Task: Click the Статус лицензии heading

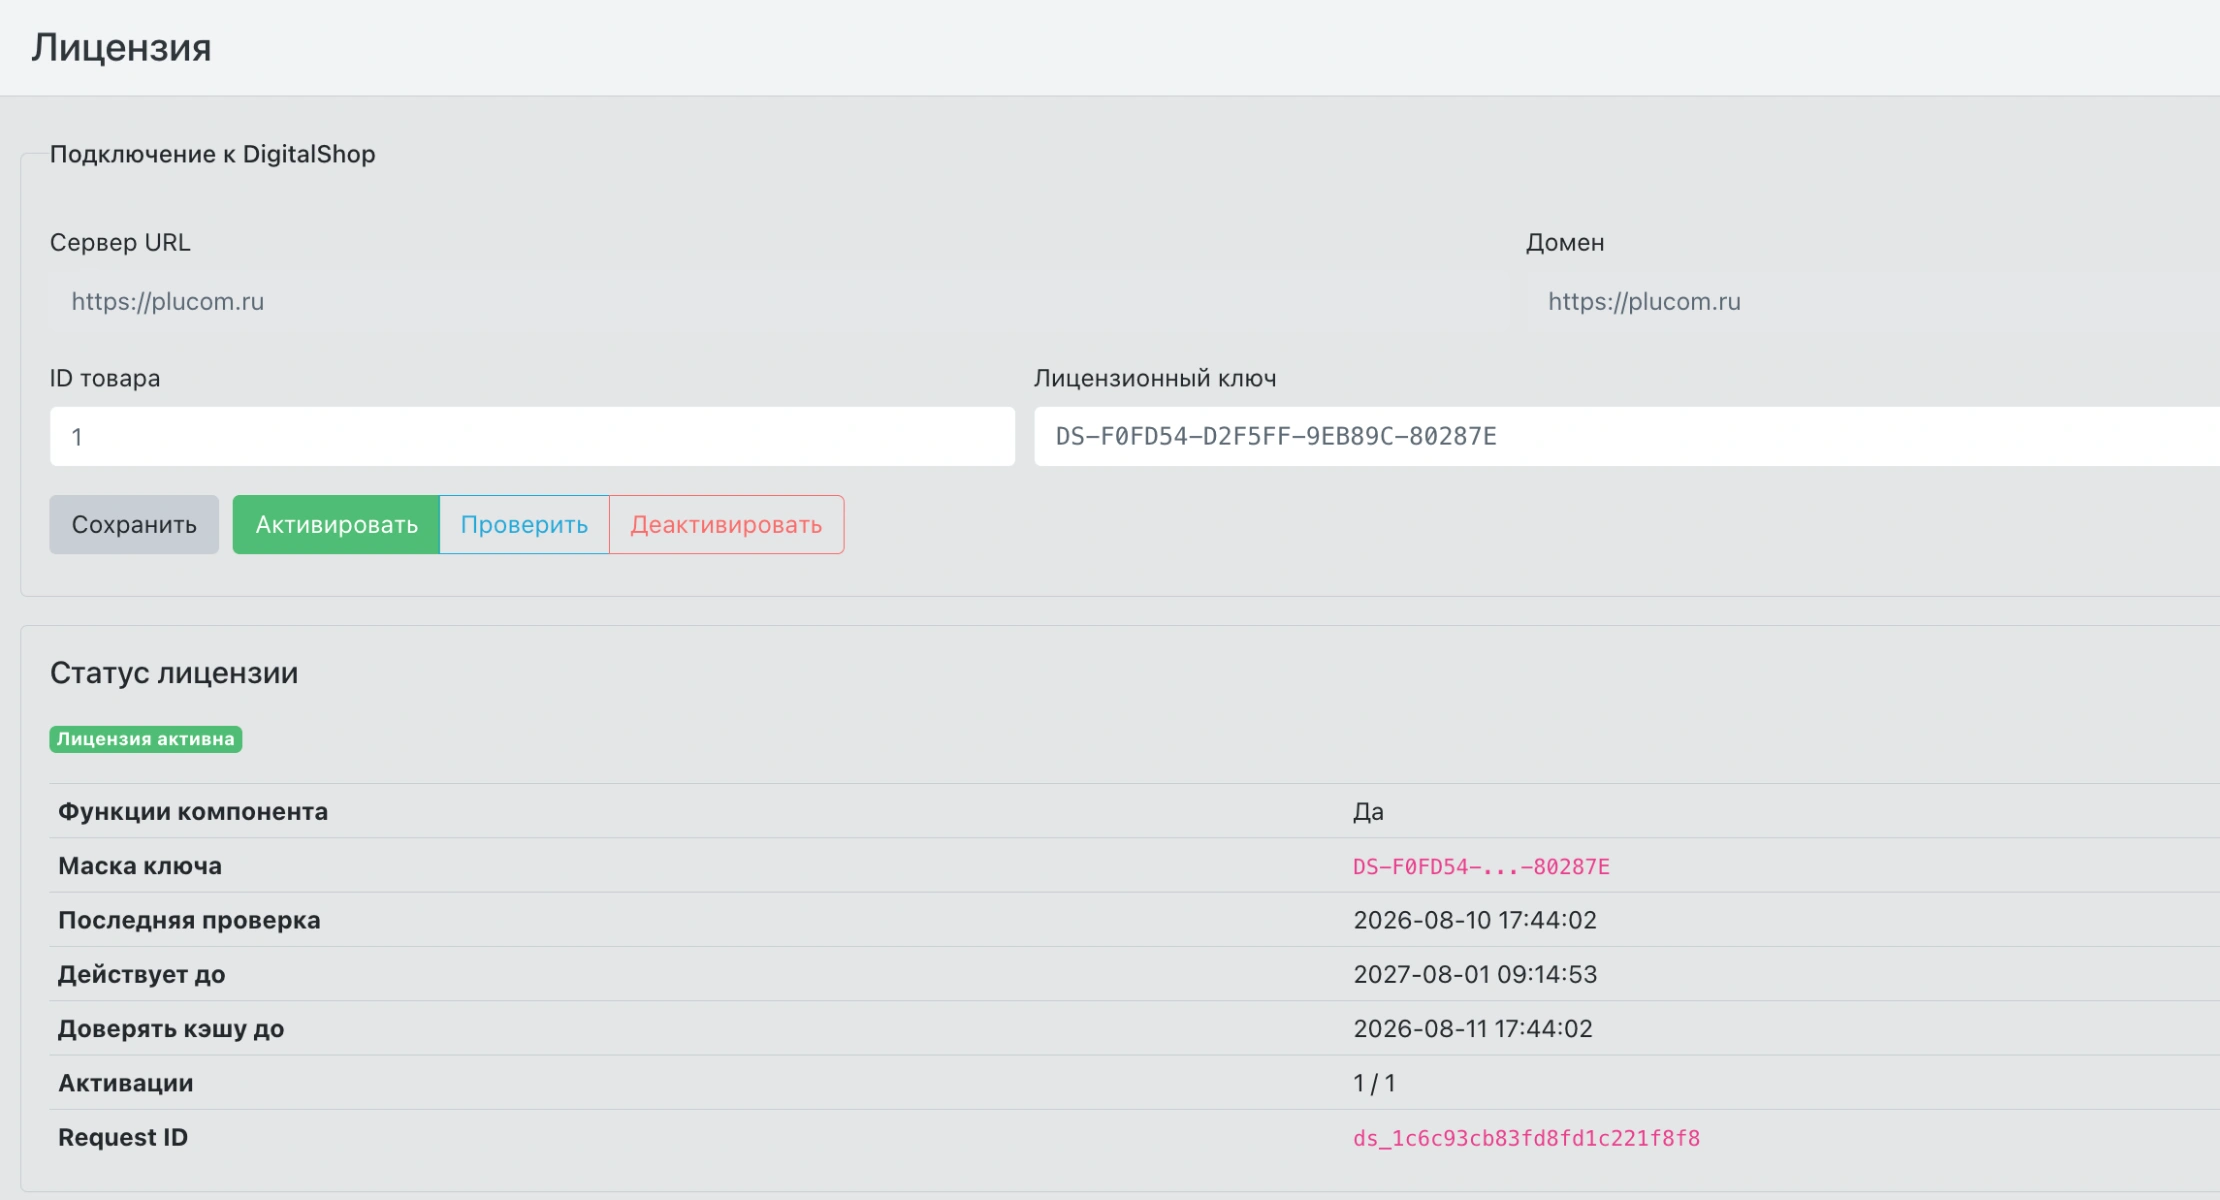Action: [174, 673]
